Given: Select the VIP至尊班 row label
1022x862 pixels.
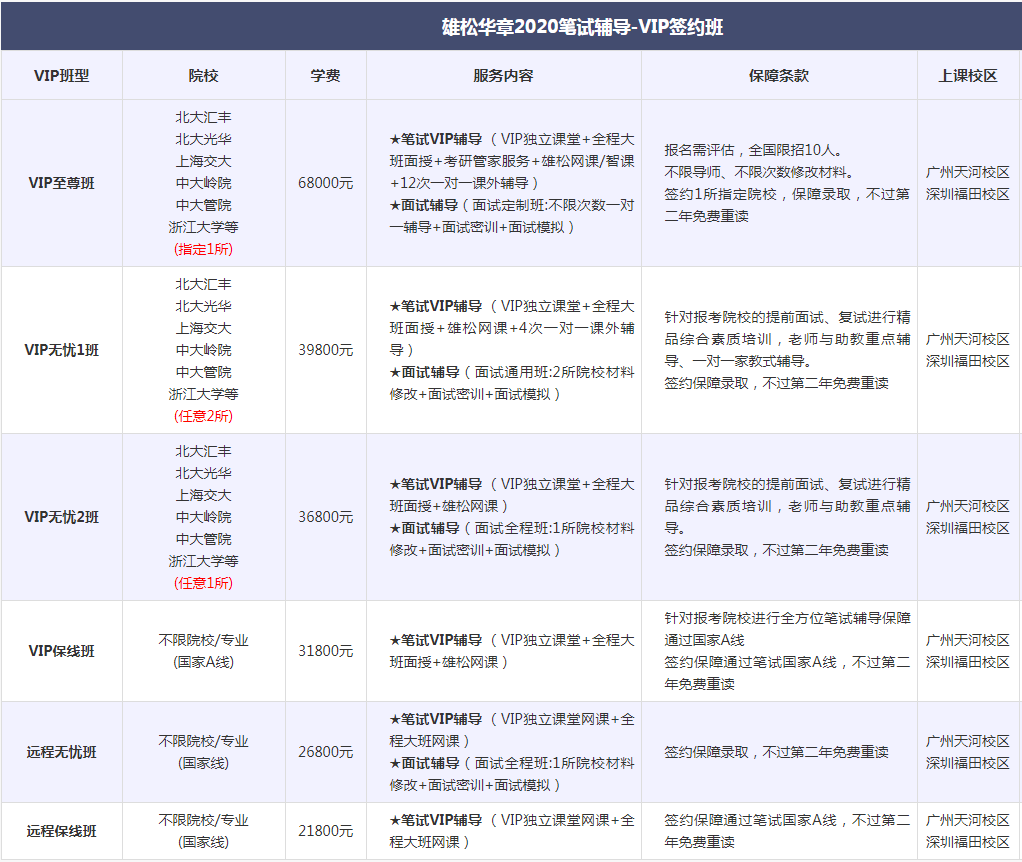Looking at the screenshot, I should pos(62,183).
